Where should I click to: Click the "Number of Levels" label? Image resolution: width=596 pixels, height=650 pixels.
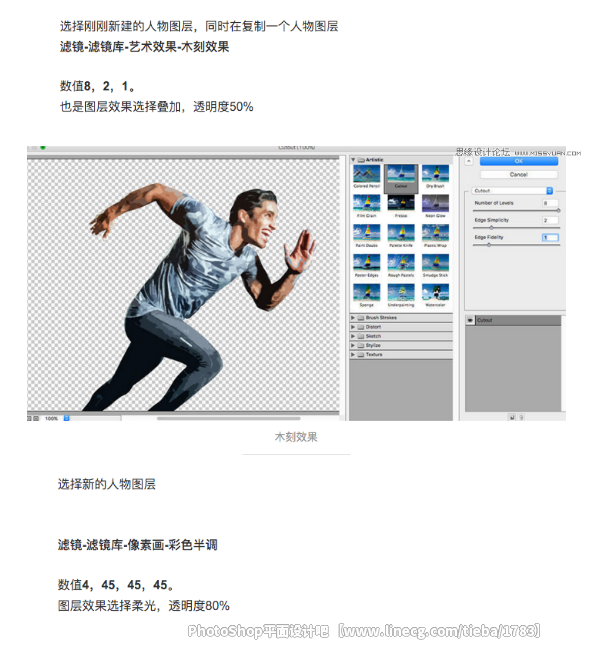pos(494,203)
